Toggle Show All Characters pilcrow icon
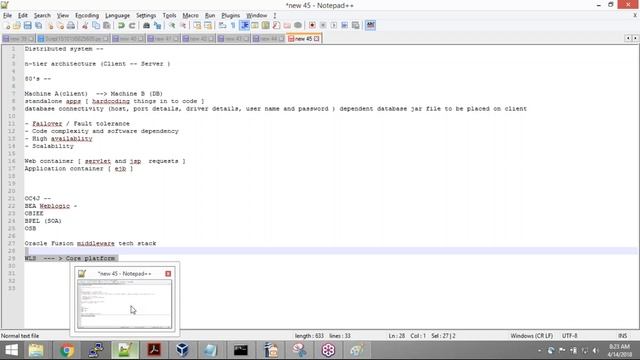Image resolution: width=640 pixels, height=360 pixels. point(233,25)
